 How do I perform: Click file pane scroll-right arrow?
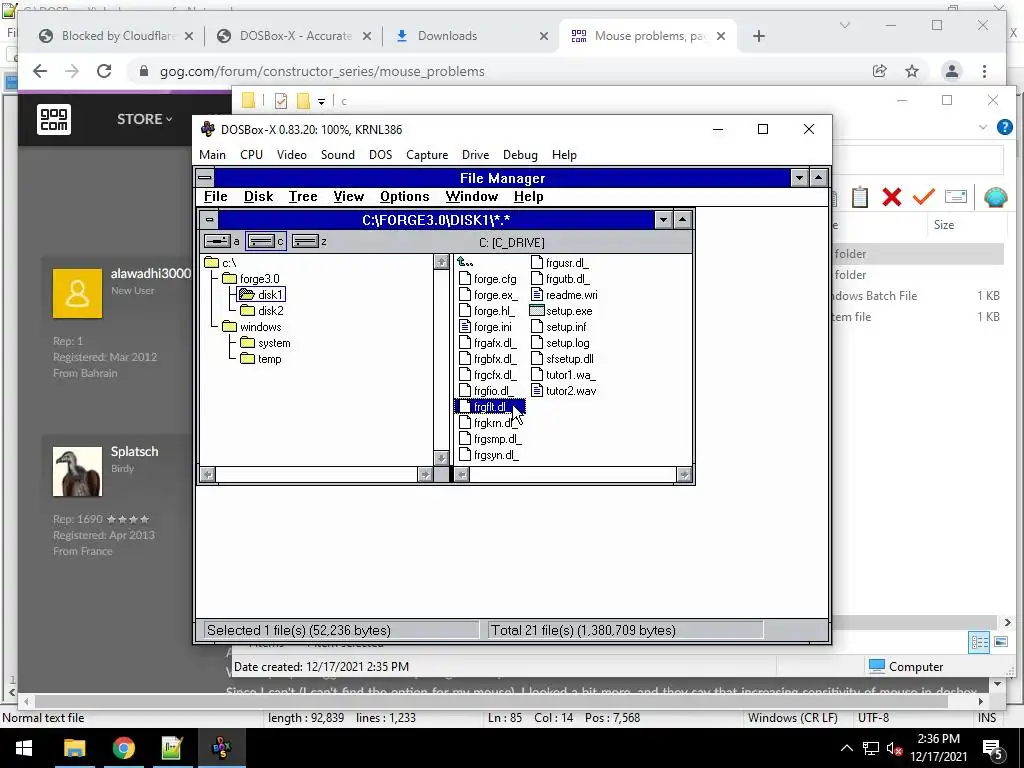(684, 475)
